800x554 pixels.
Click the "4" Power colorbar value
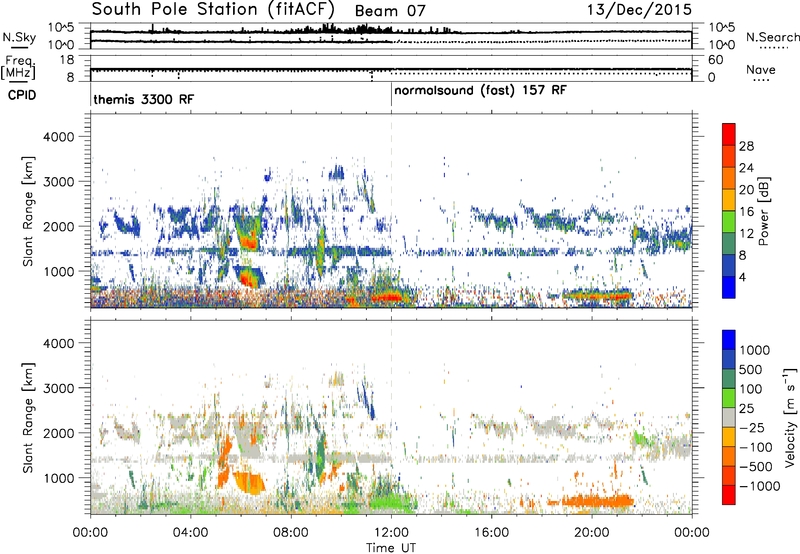click(x=743, y=277)
